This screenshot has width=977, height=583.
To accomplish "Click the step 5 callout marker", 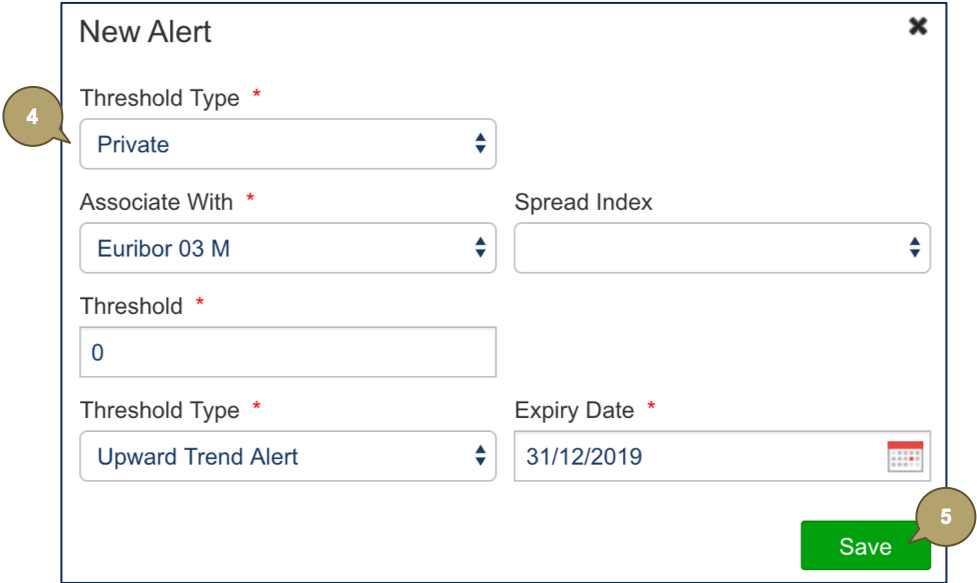I will tap(945, 516).
